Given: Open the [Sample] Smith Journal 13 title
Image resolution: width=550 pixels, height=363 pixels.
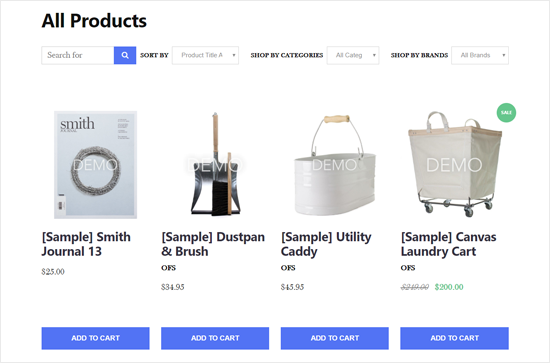Looking at the screenshot, I should click(x=86, y=244).
